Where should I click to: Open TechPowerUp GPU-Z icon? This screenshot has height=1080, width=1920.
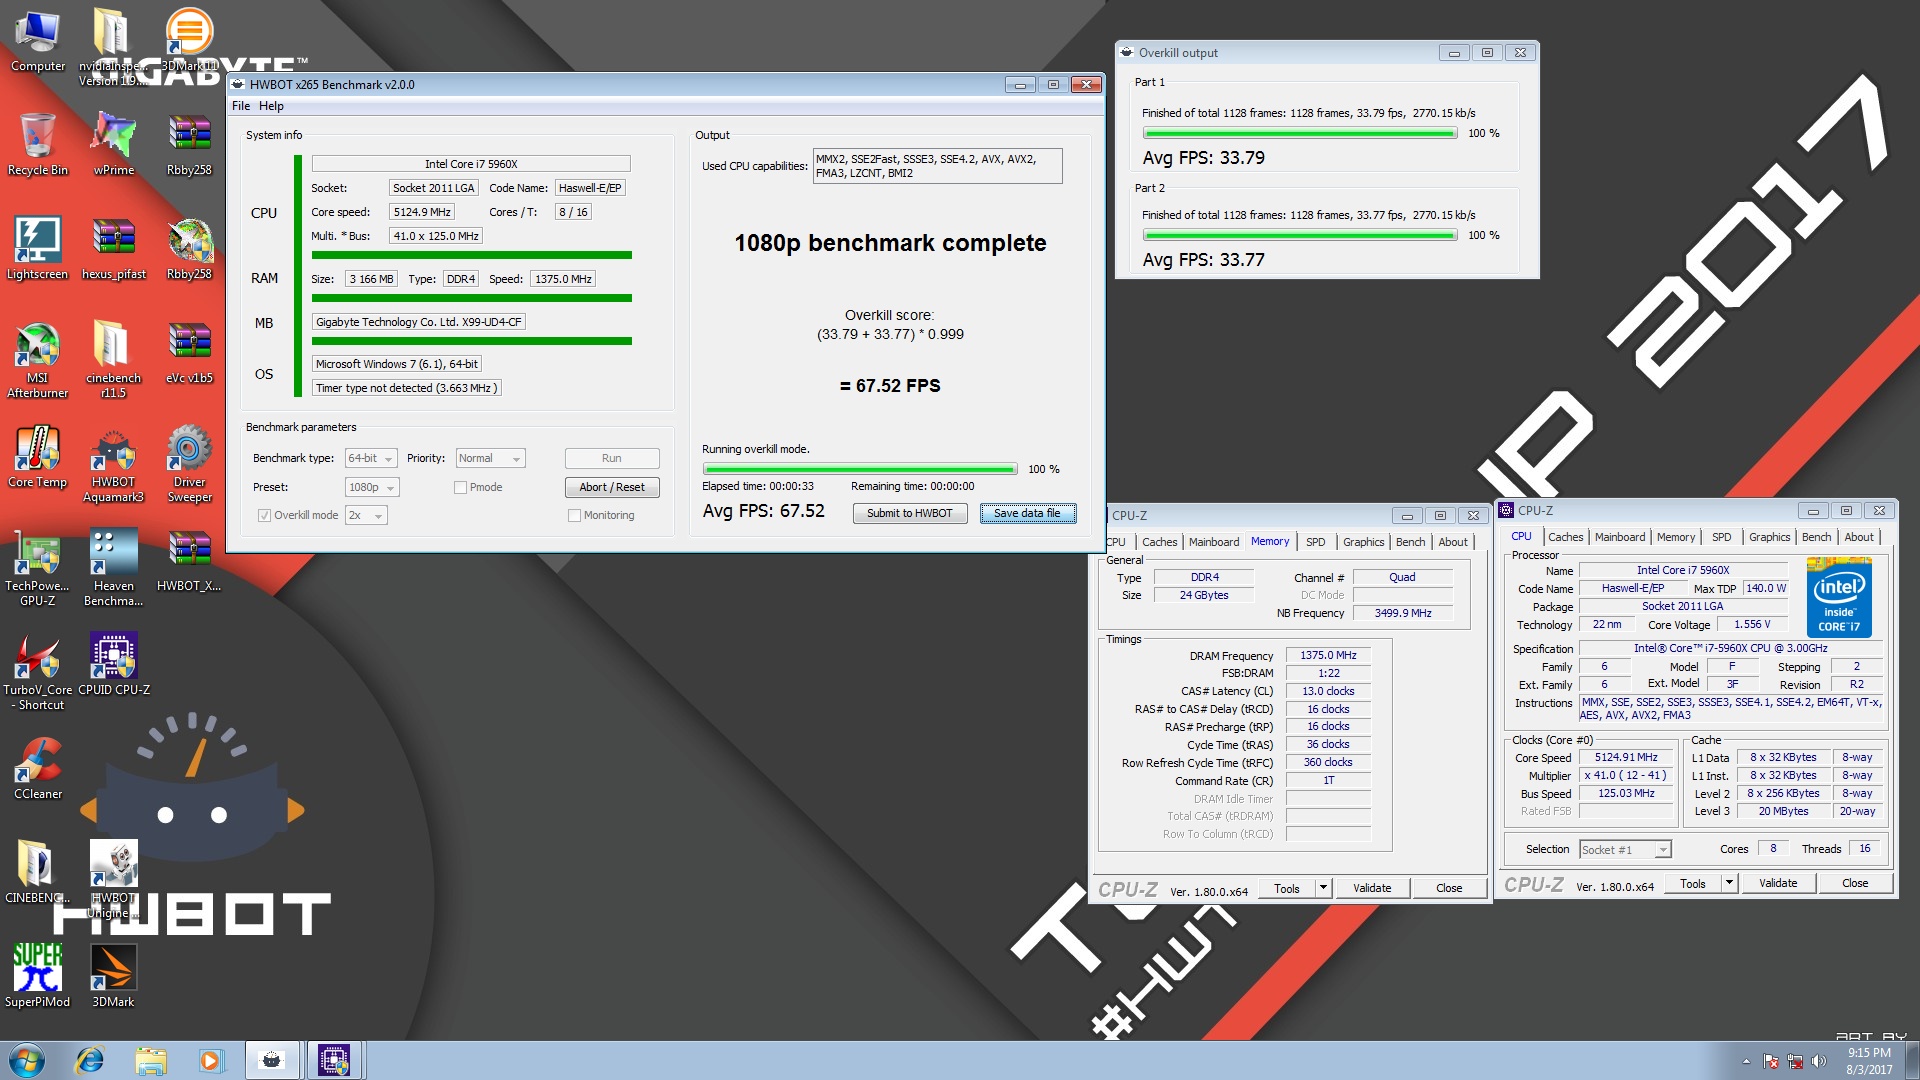tap(38, 568)
